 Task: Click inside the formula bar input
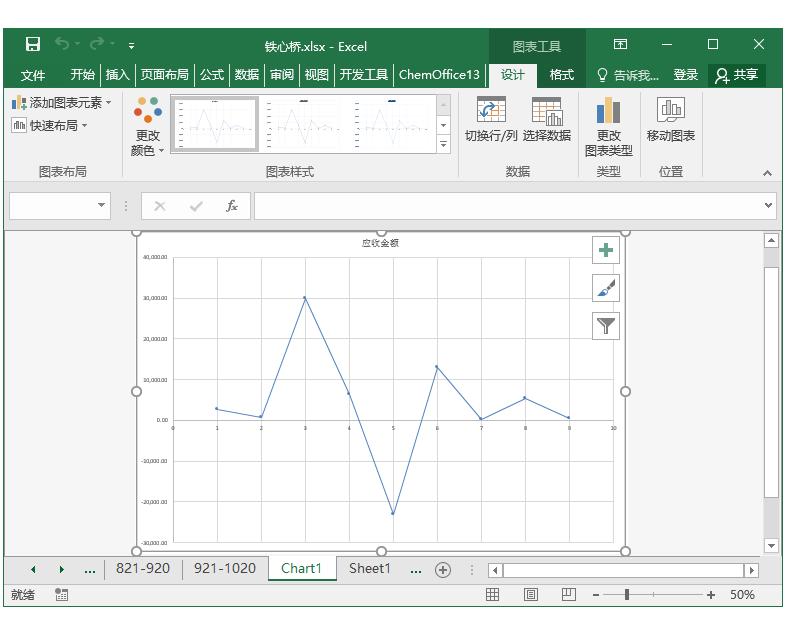pos(507,205)
